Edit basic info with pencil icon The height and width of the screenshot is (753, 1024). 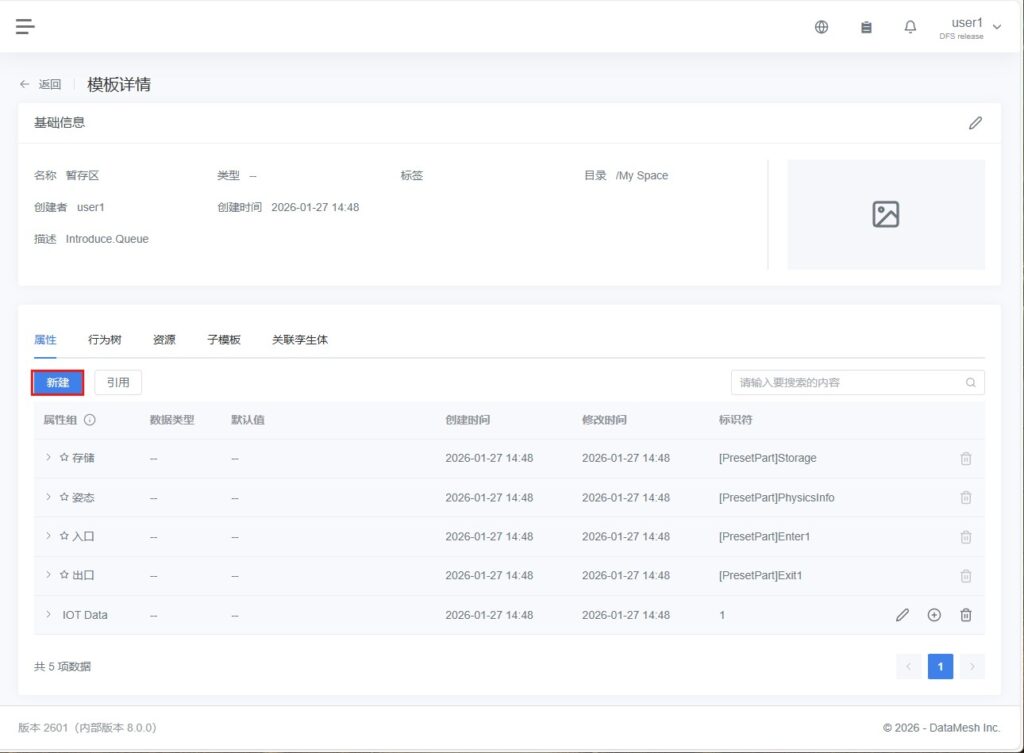coord(975,123)
